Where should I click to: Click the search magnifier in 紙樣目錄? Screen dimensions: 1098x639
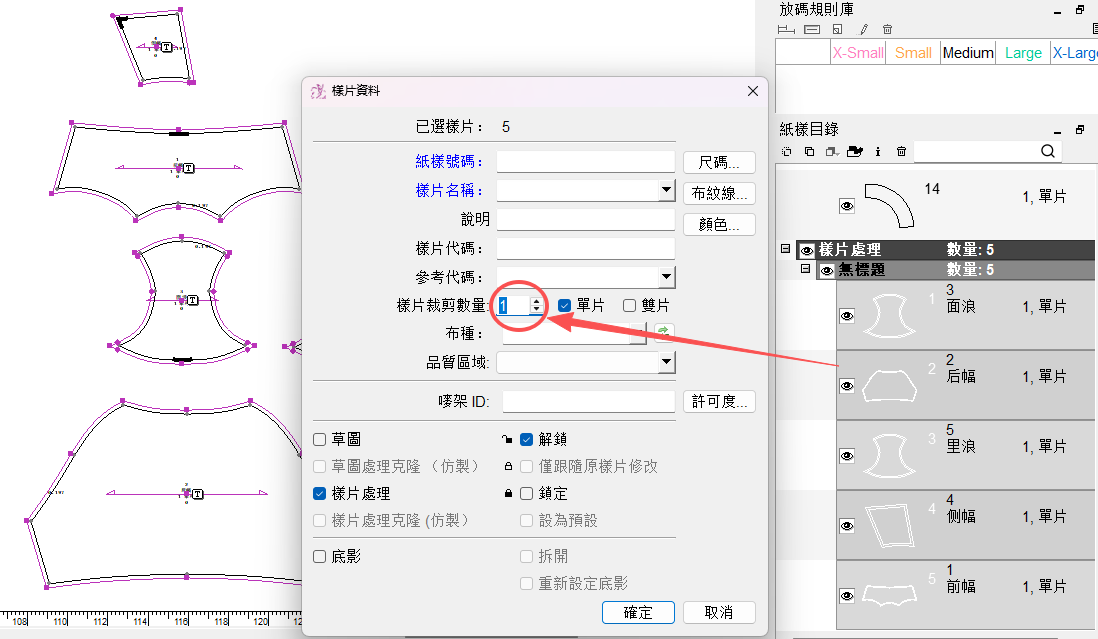1048,151
